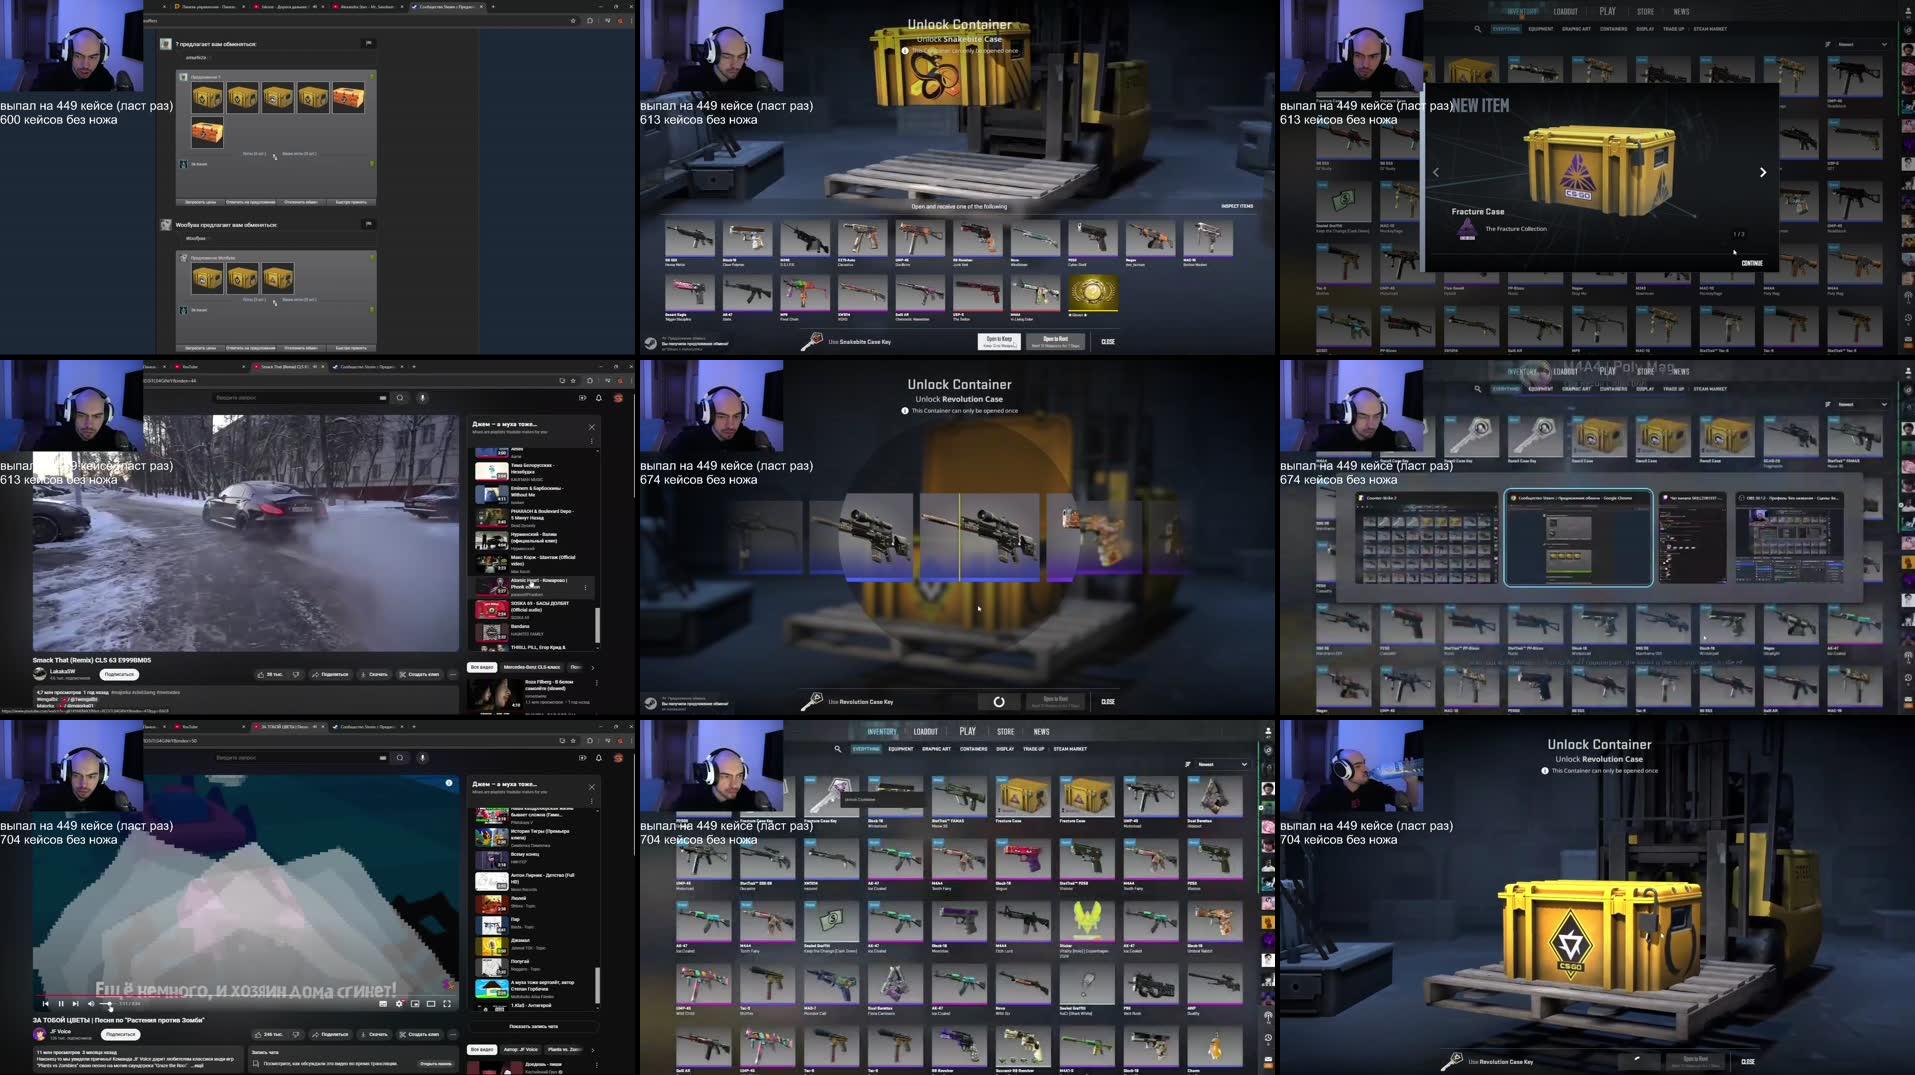Close the playlist panel beside ЗА ТОБОЙ ЦВЕТЫ video

591,786
